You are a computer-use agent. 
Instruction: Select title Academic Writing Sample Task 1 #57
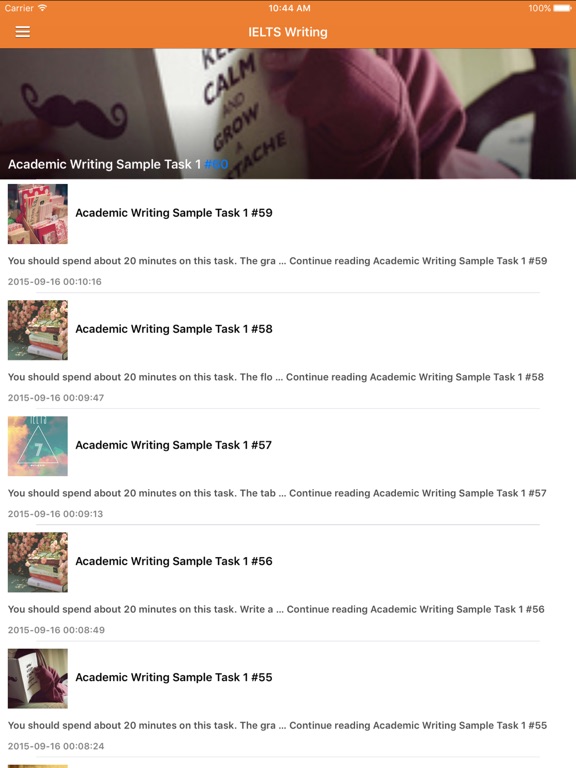point(174,445)
